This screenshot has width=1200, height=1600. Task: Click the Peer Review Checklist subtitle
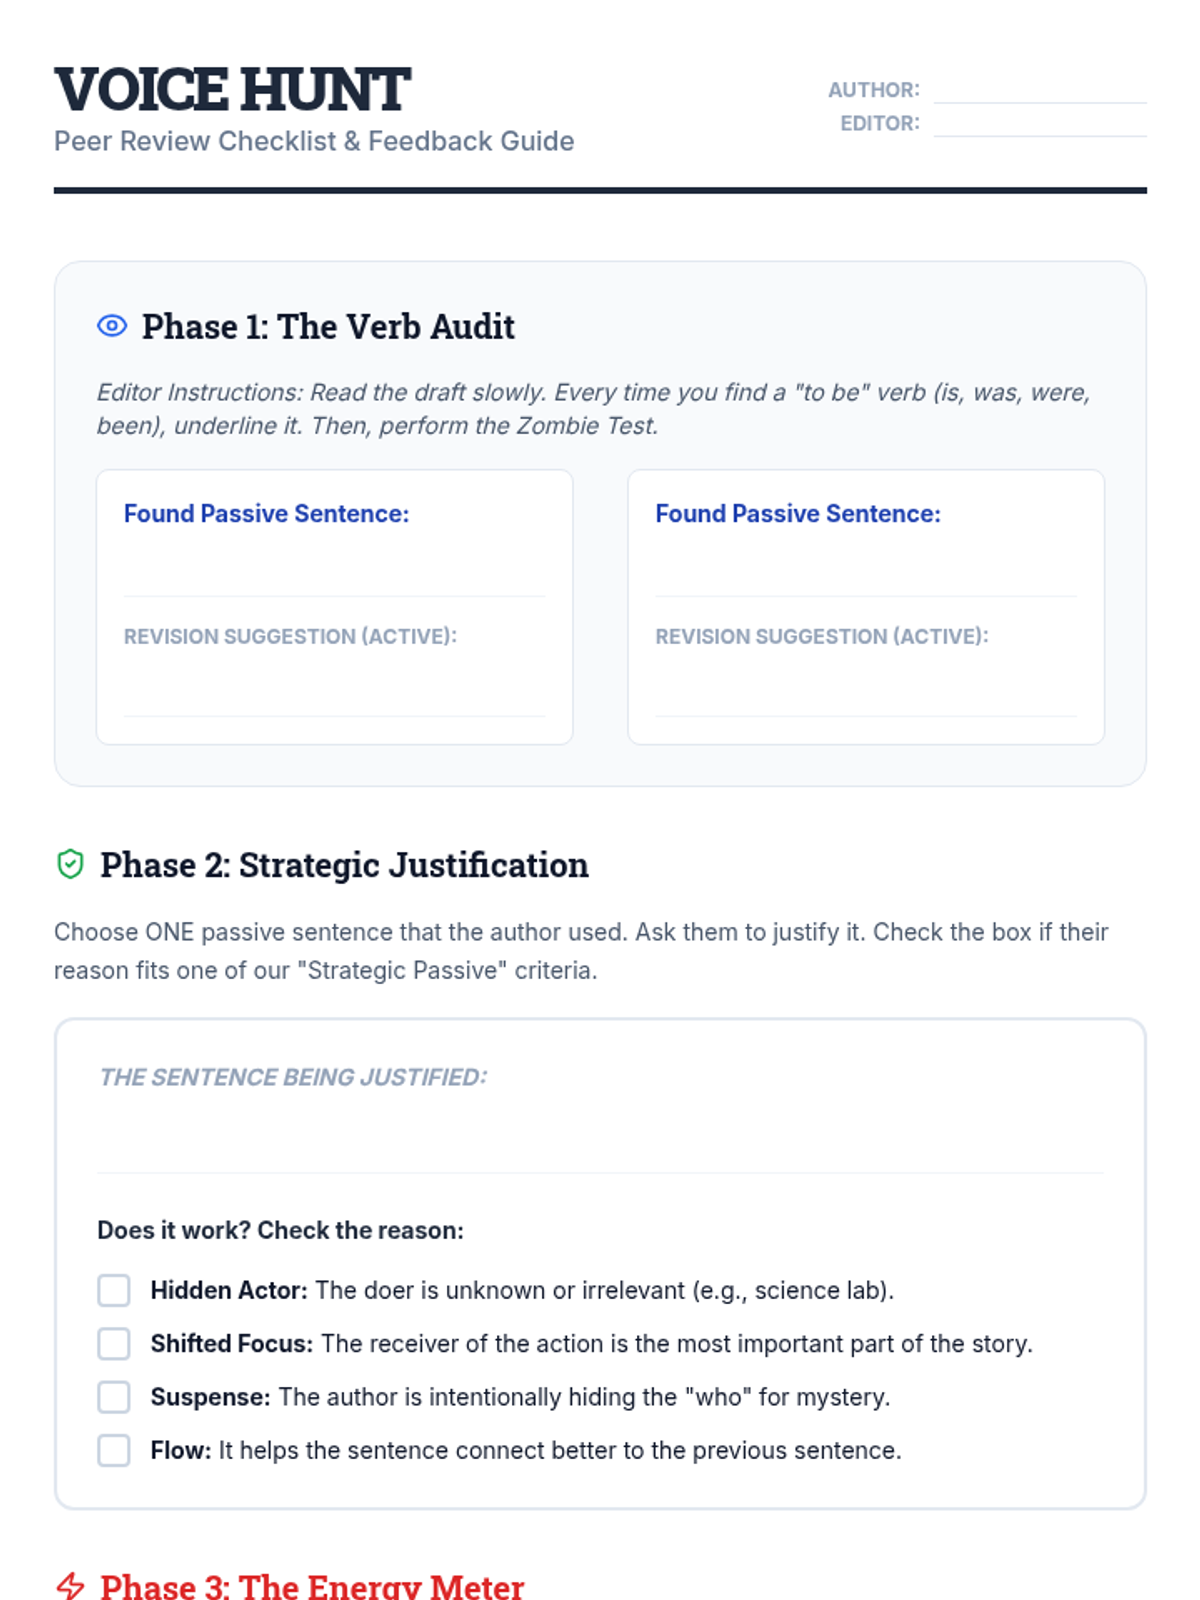[314, 141]
